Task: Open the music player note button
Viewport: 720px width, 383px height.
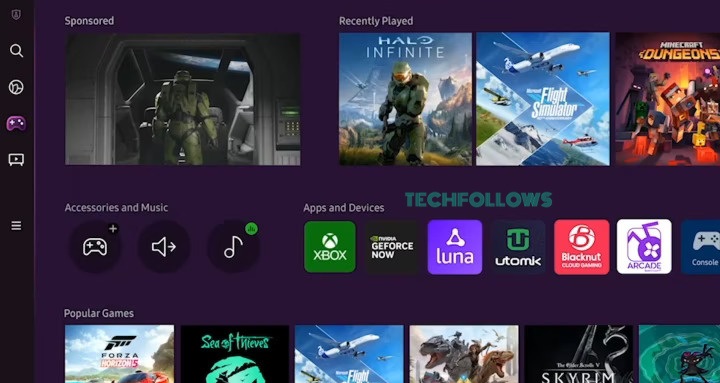Action: coord(233,247)
